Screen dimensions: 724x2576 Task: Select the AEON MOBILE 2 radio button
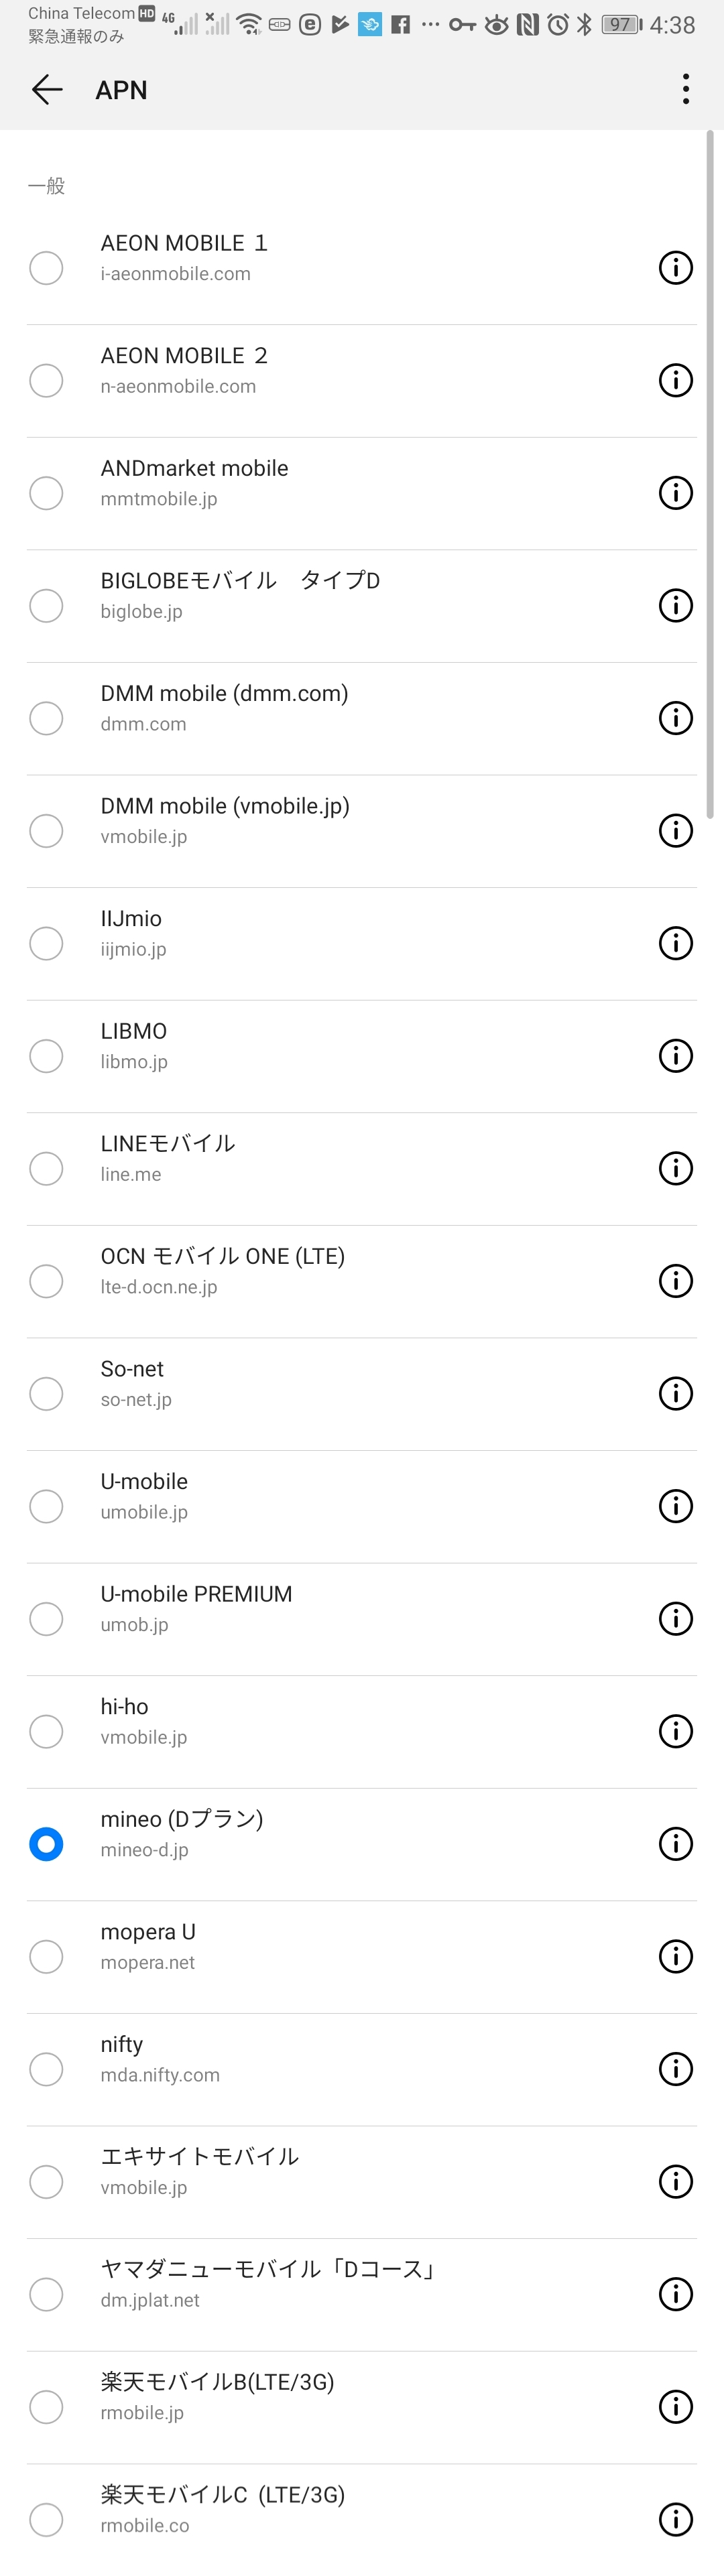click(x=46, y=381)
